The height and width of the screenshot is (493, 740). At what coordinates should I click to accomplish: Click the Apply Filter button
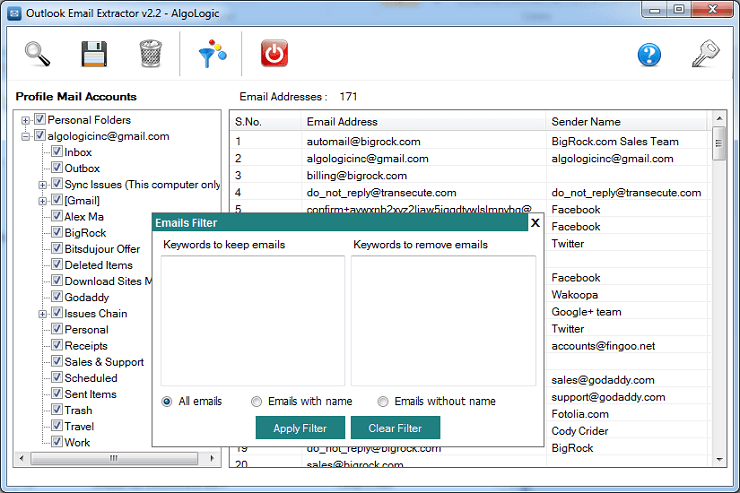[300, 428]
